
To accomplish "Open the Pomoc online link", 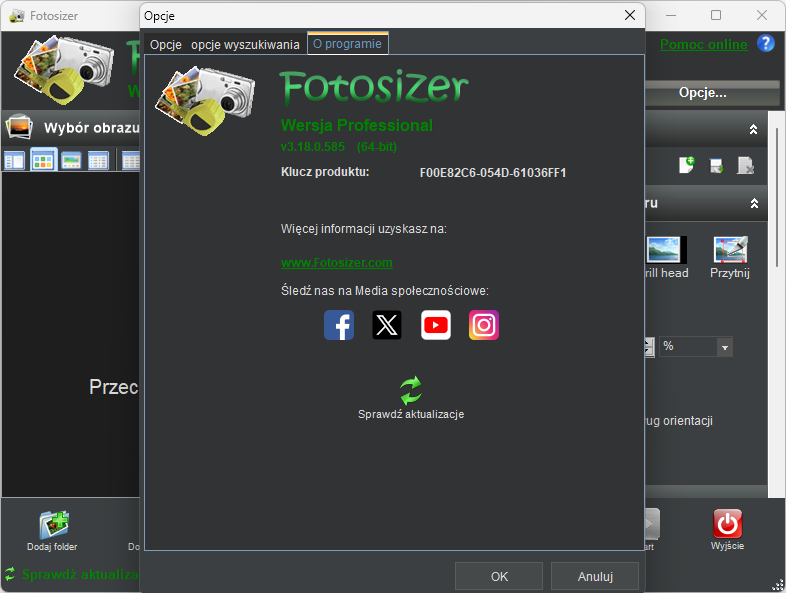I will pos(703,44).
